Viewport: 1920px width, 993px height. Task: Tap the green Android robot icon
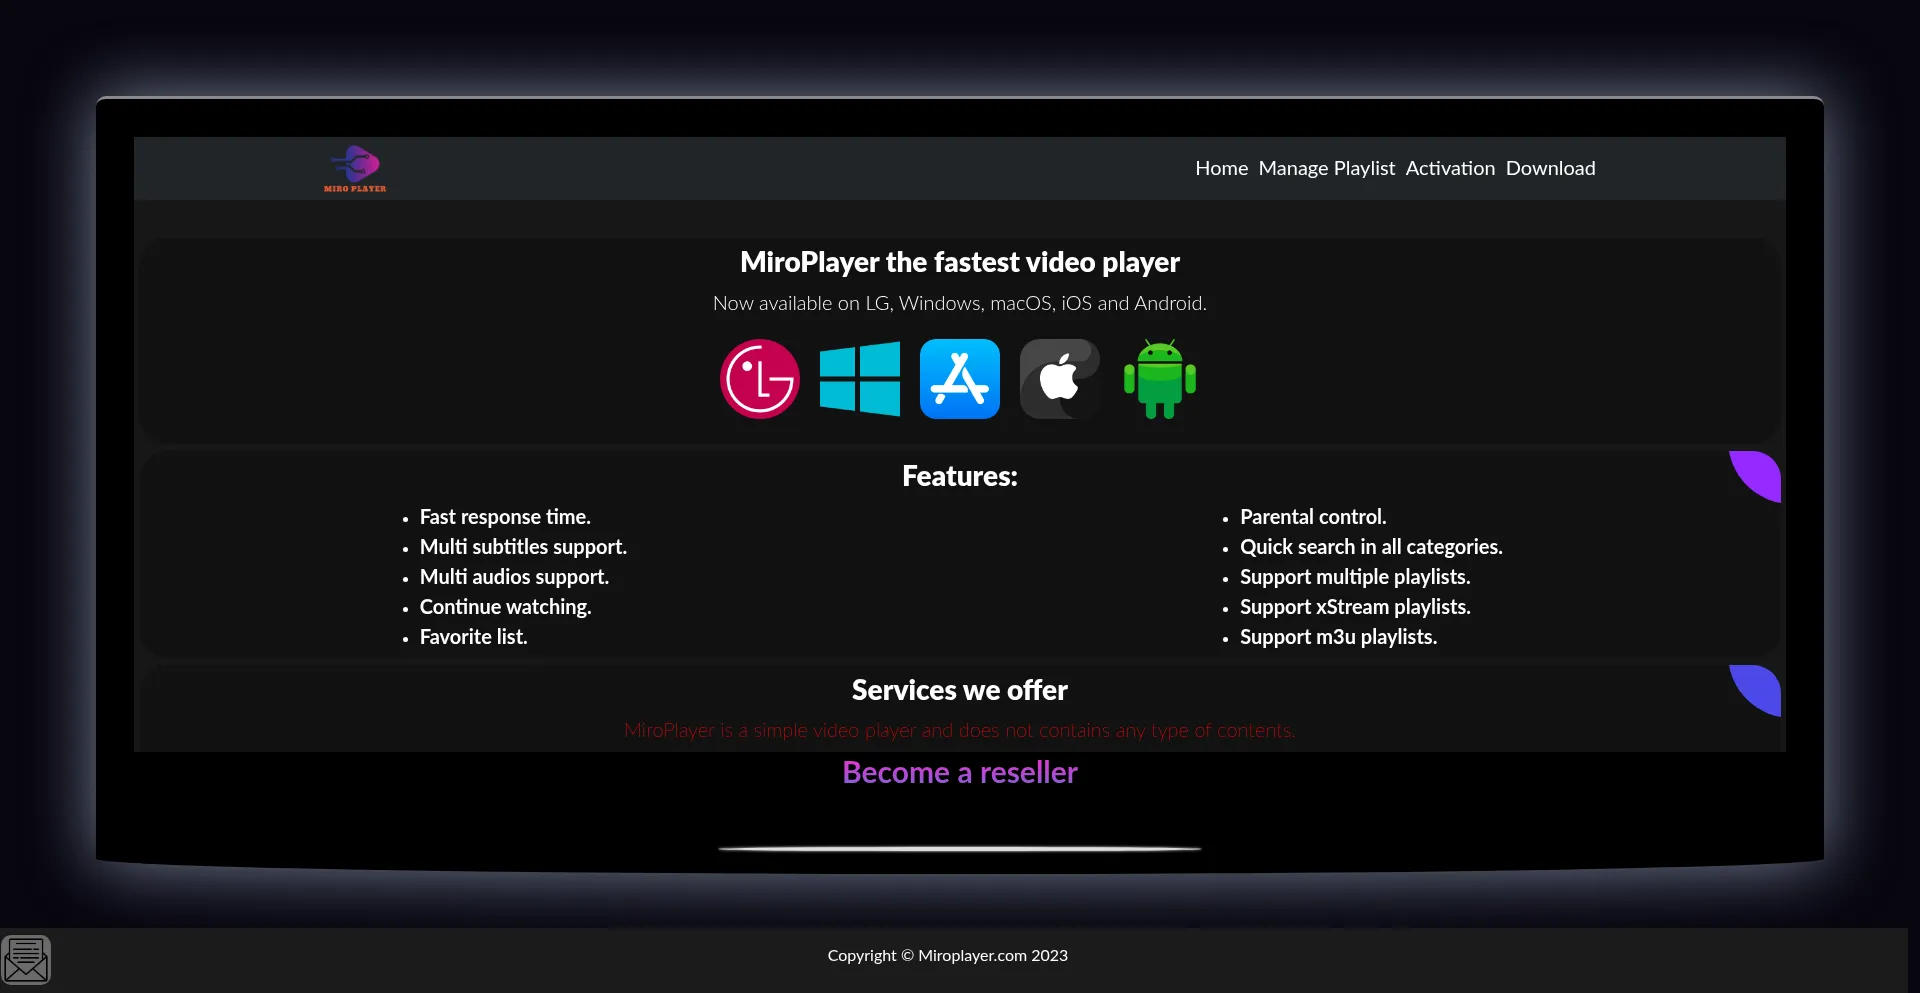[x=1160, y=379]
